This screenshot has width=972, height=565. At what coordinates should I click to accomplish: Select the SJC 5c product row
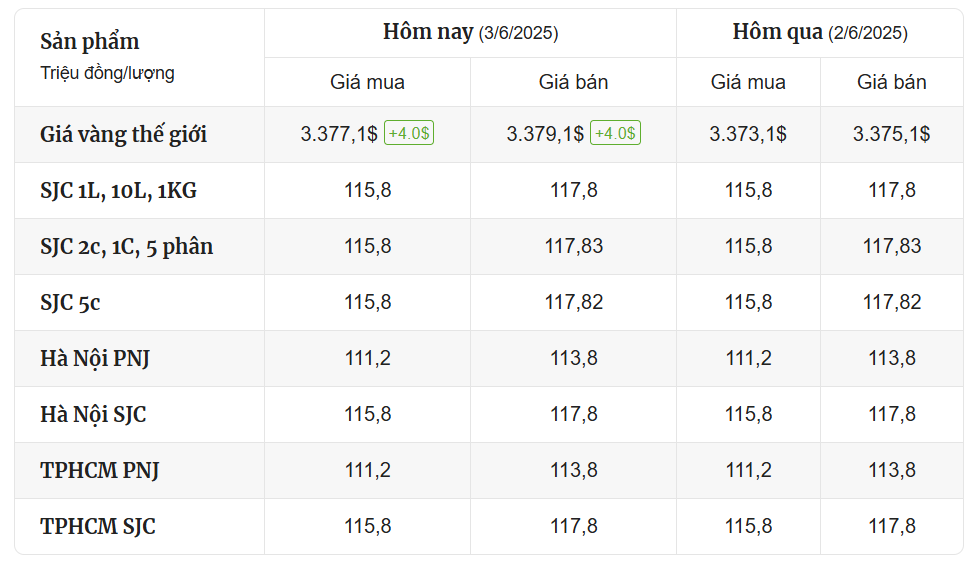point(489,302)
